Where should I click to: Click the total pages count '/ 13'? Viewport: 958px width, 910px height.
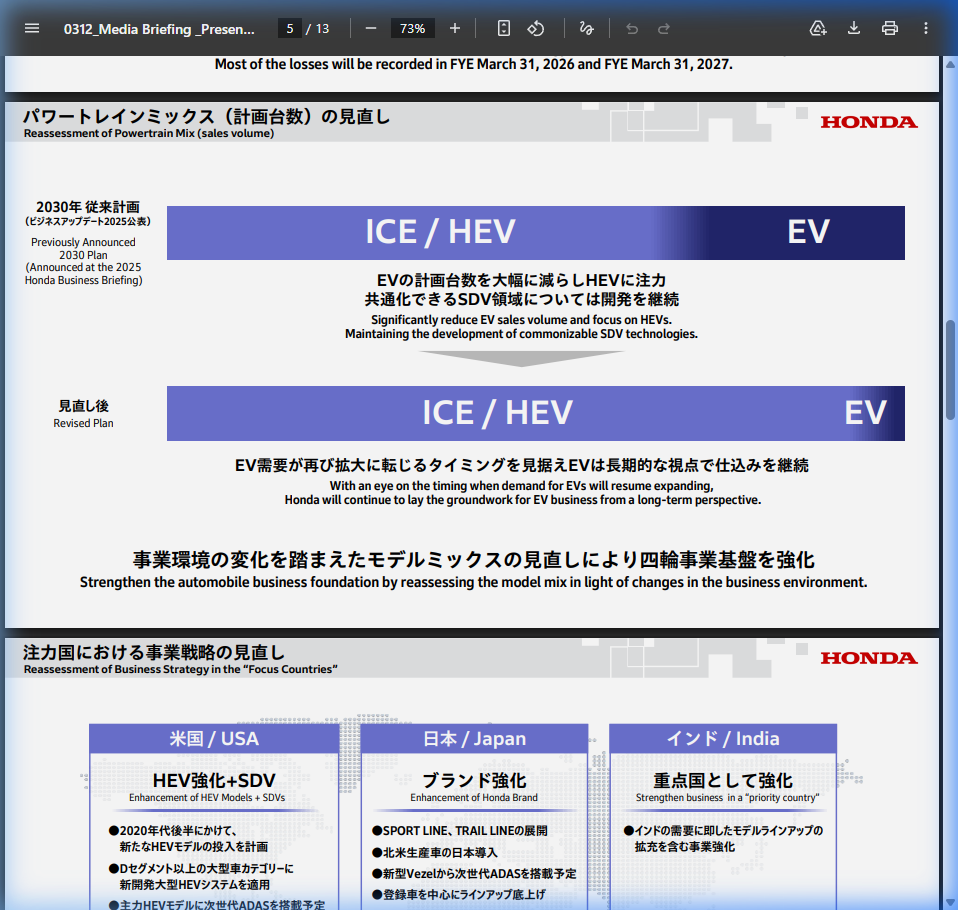[318, 29]
